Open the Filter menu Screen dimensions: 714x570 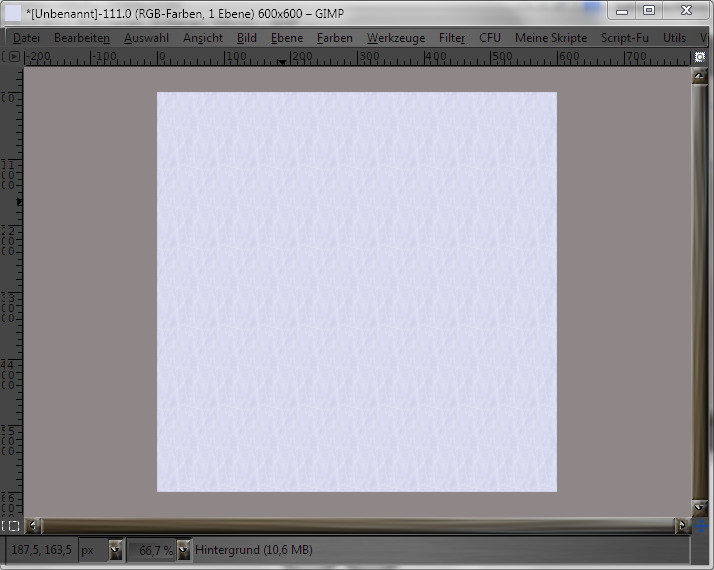coord(452,38)
